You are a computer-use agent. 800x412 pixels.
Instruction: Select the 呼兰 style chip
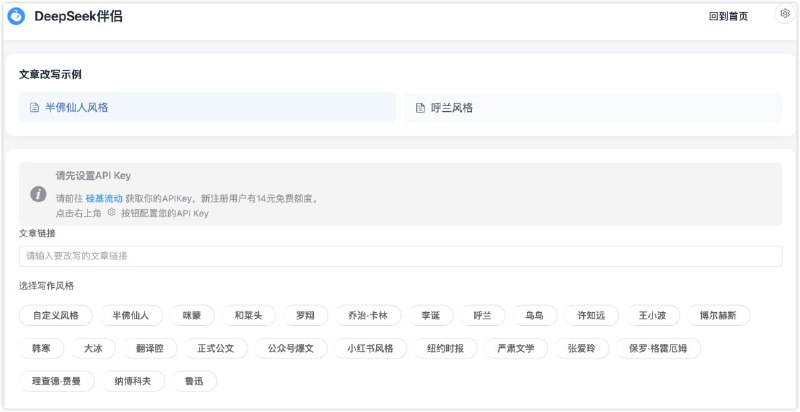tap(483, 316)
